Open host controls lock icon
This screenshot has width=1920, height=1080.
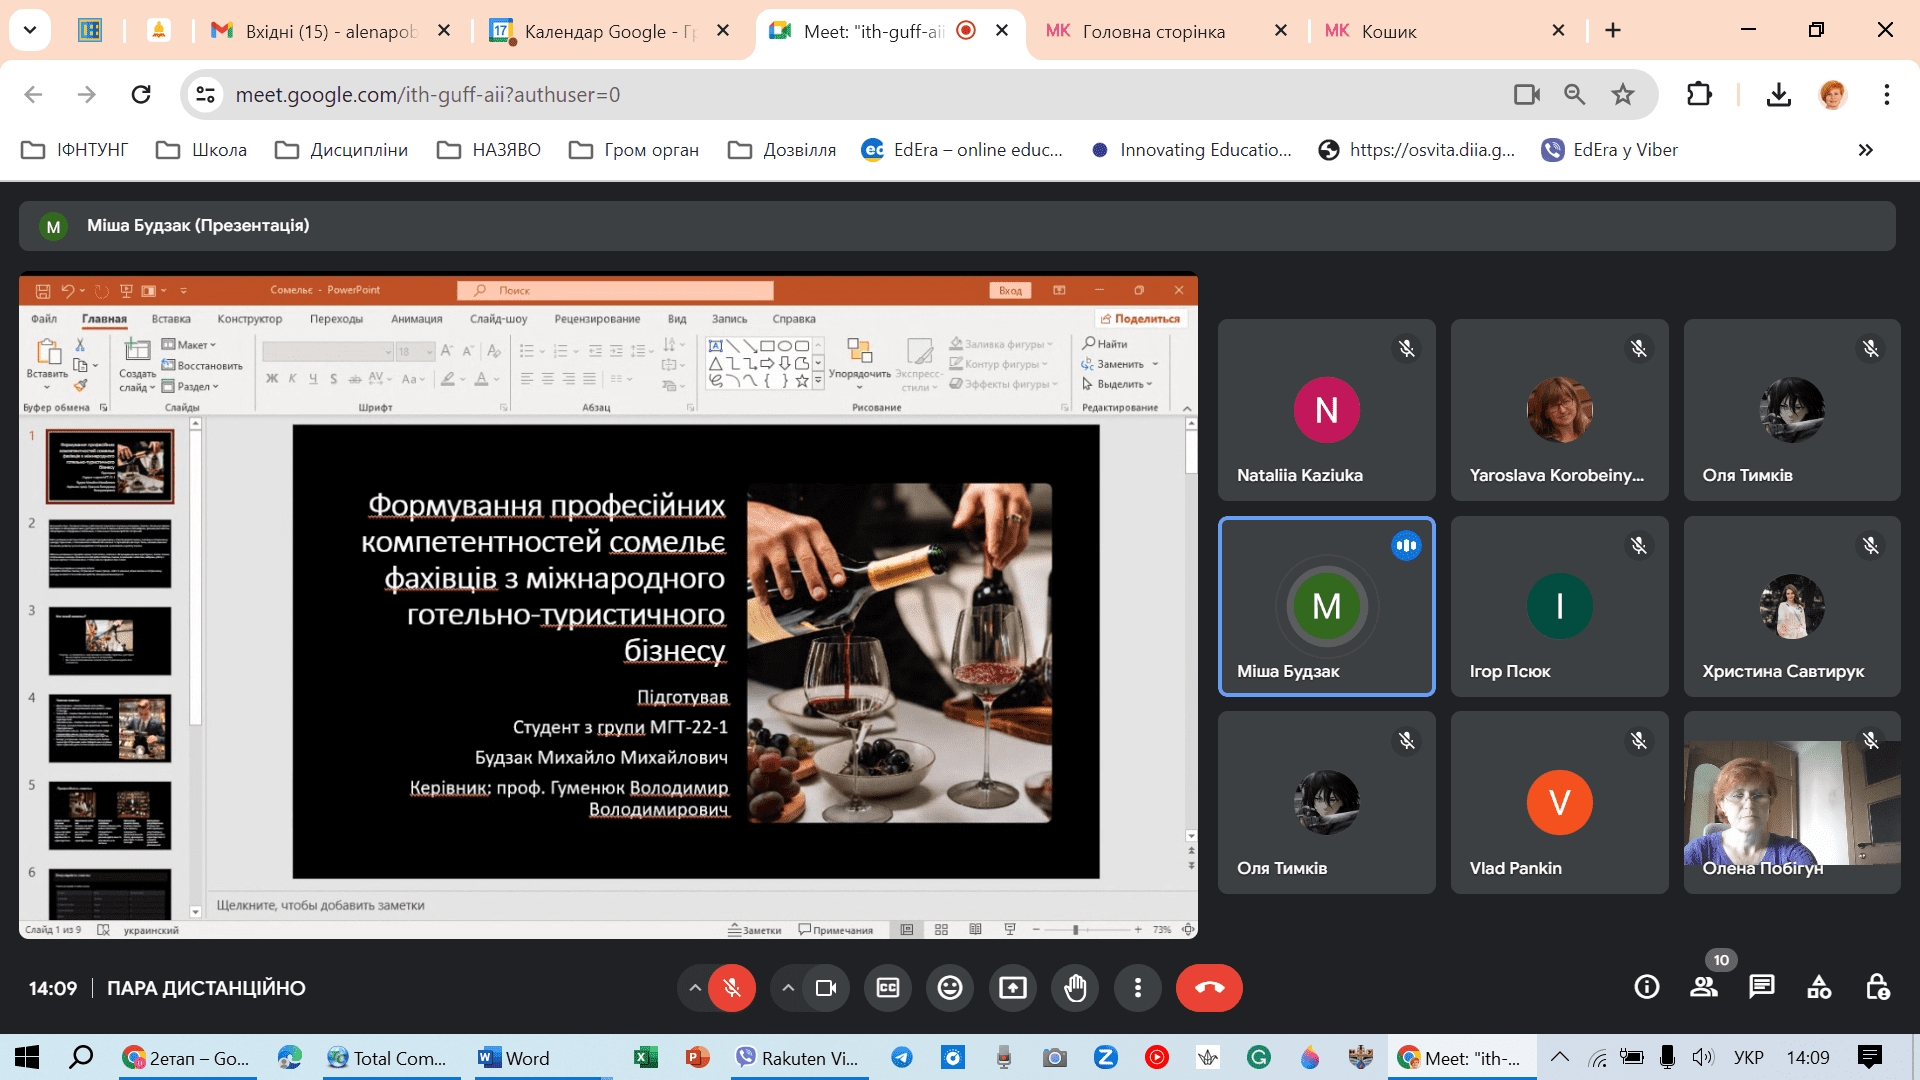[1877, 988]
